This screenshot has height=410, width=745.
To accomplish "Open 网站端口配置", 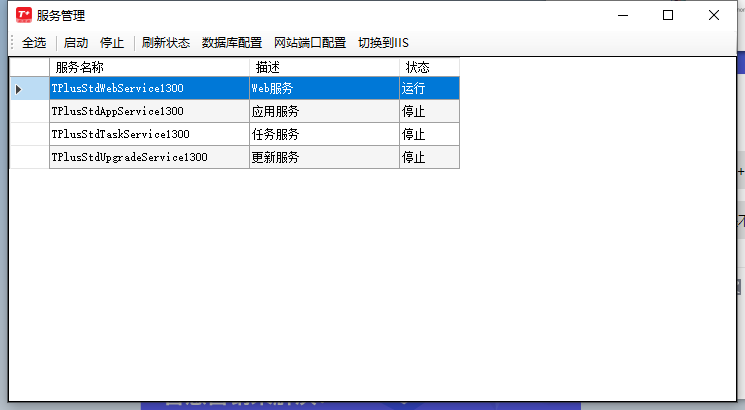I will click(310, 43).
